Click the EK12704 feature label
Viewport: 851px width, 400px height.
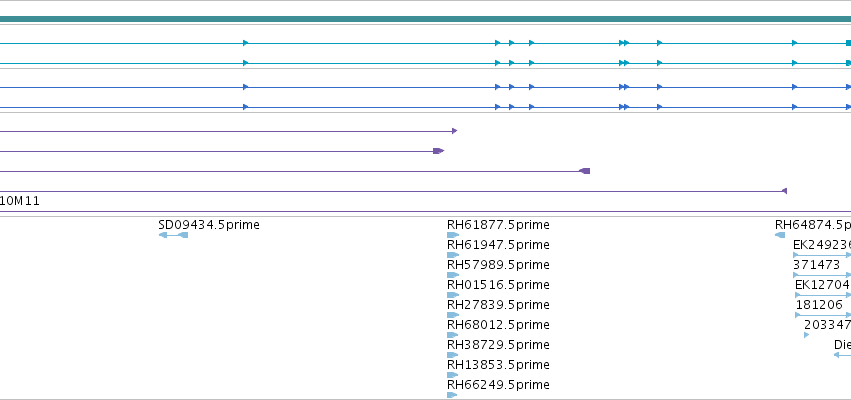(x=822, y=285)
